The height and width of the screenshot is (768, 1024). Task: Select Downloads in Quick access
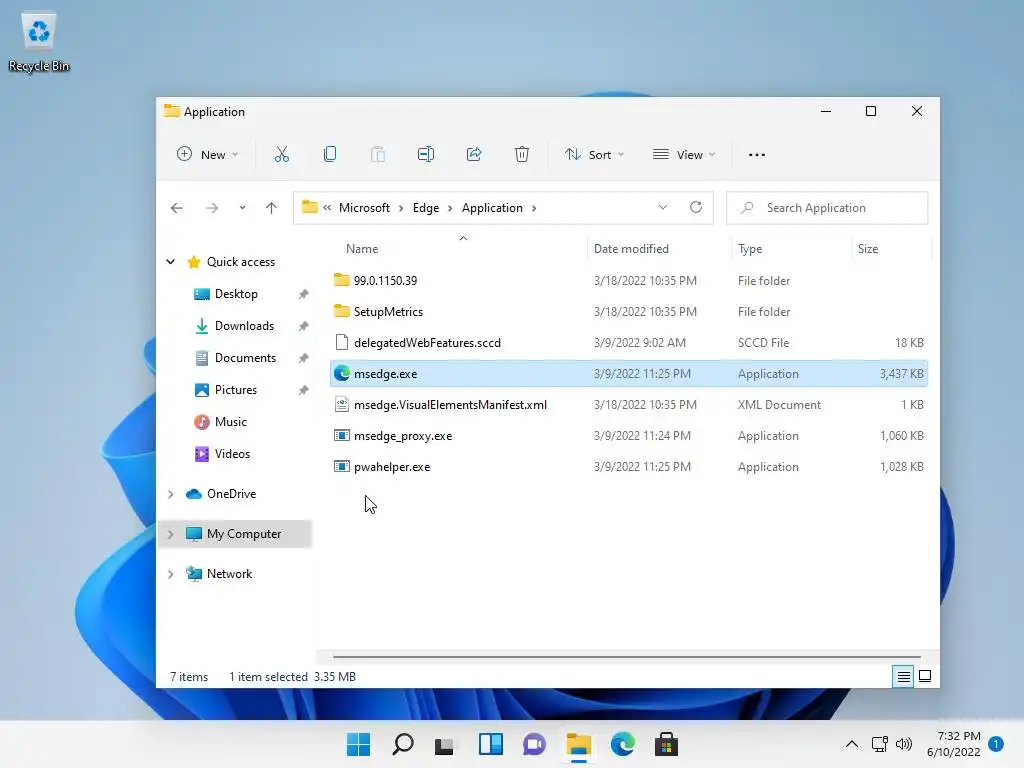coord(244,326)
